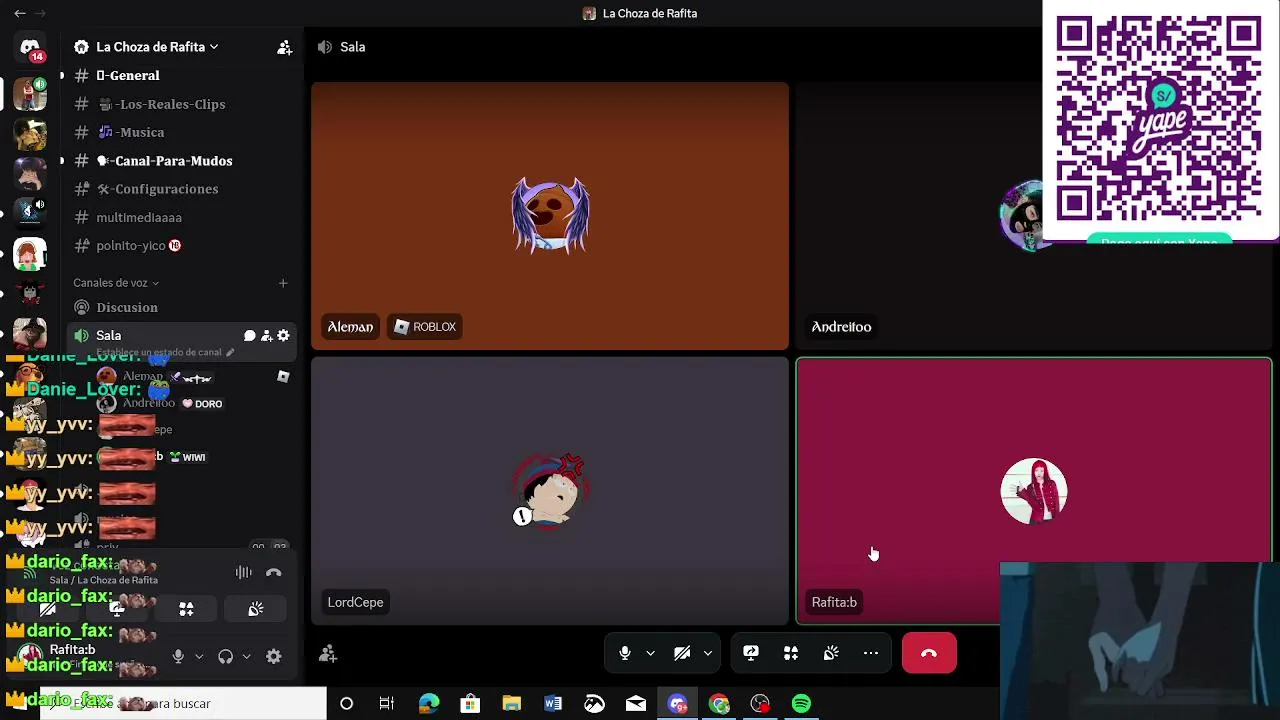Image resolution: width=1280 pixels, height=720 pixels.
Task: Turn on the camera in the call control bar
Action: pos(682,653)
